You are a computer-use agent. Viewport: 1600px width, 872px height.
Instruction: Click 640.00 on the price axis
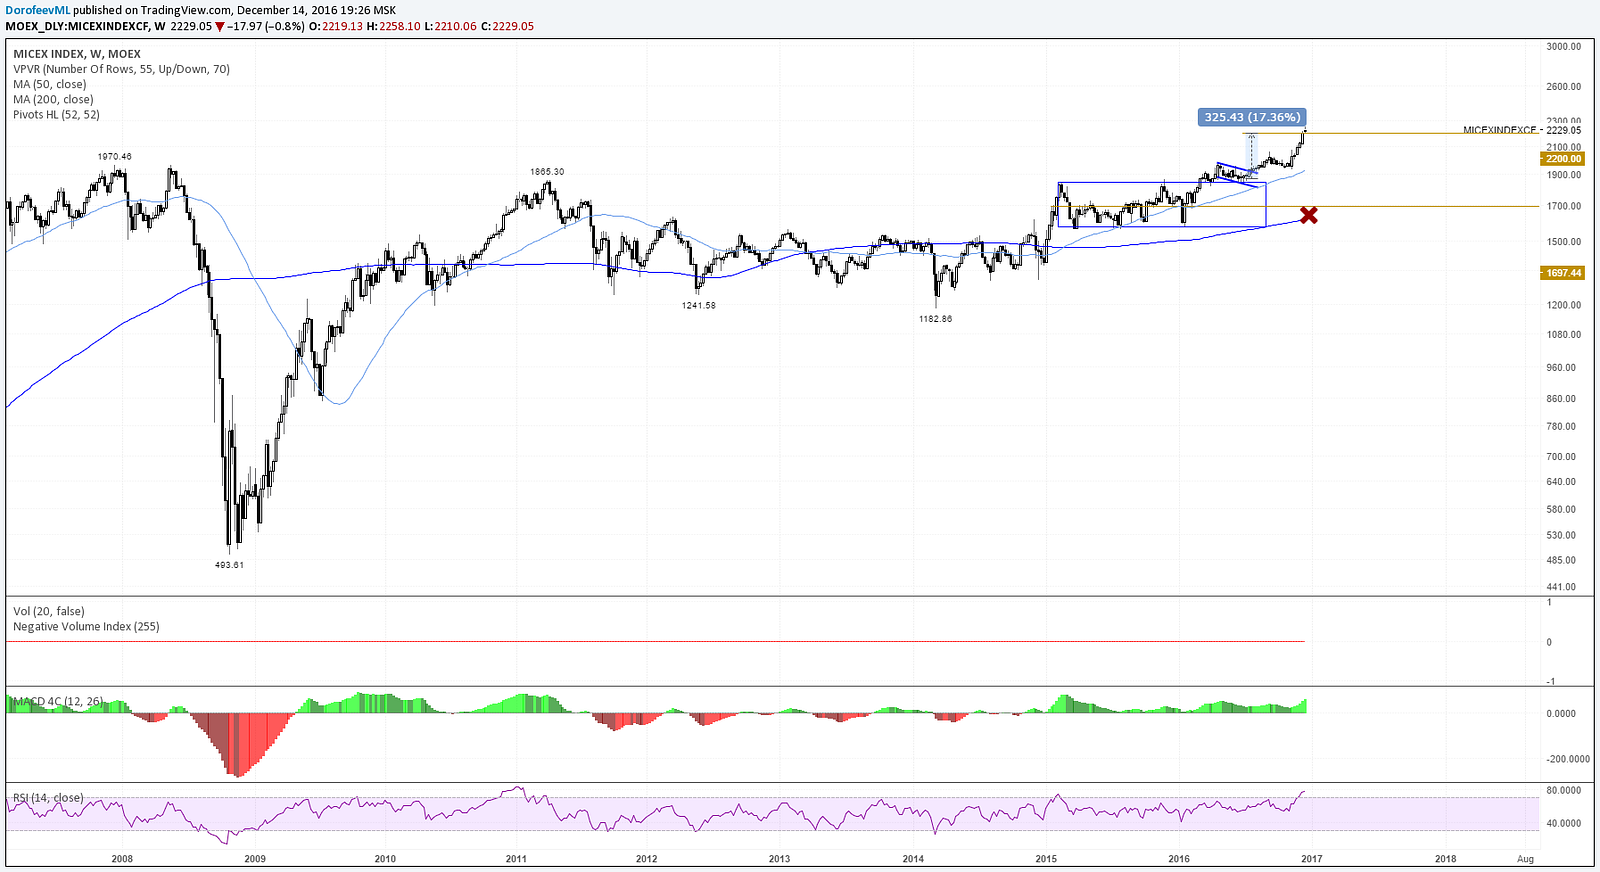tap(1561, 482)
